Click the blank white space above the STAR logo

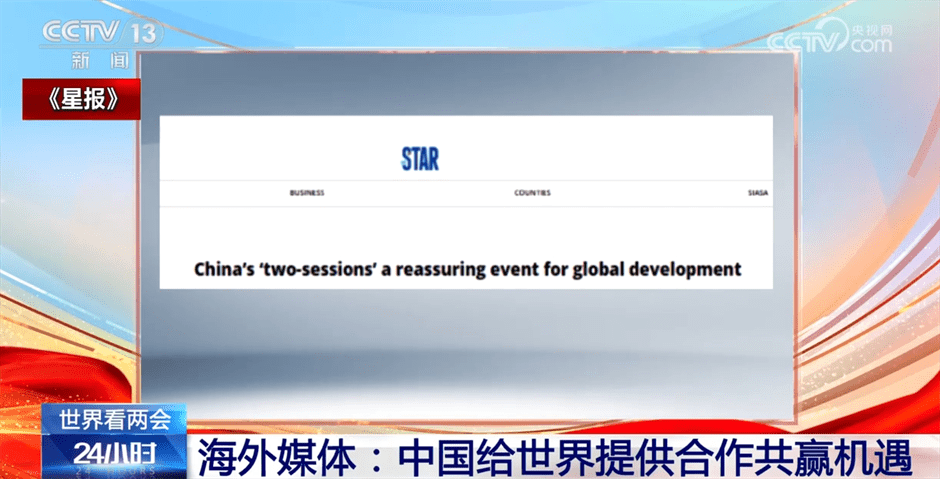tap(466, 129)
